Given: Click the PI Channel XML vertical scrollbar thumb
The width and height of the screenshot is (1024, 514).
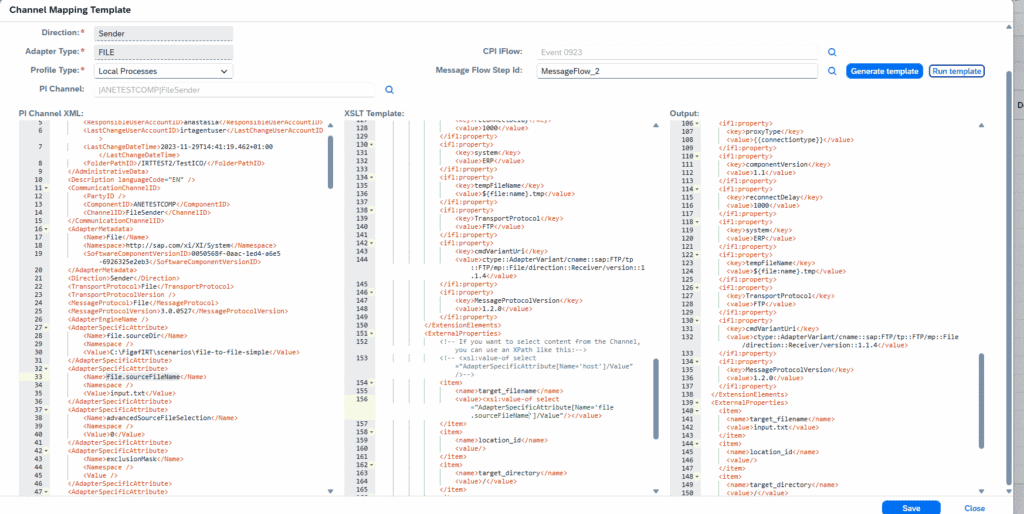Looking at the screenshot, I should click(x=330, y=162).
